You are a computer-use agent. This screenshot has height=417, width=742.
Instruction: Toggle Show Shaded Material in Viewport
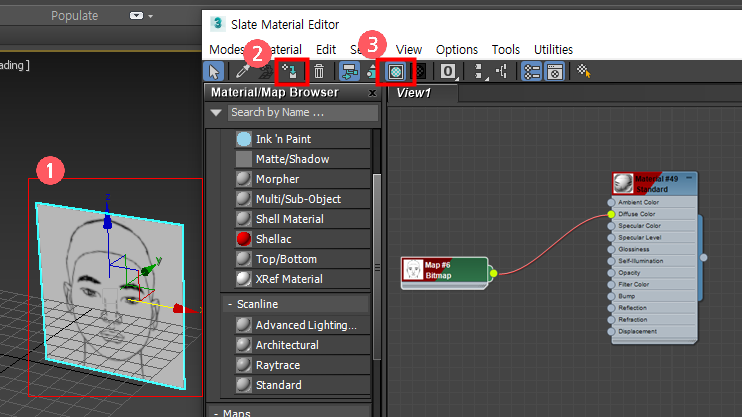[396, 72]
